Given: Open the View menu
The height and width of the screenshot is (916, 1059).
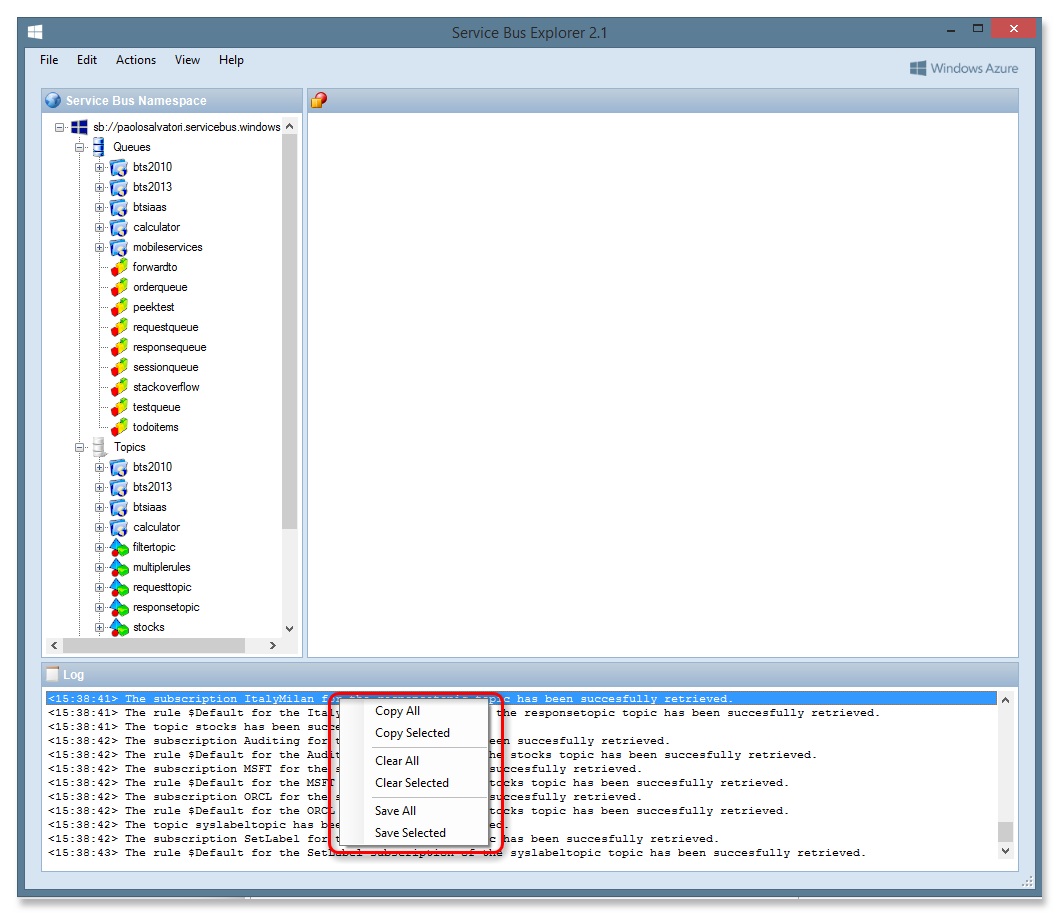Looking at the screenshot, I should (187, 60).
